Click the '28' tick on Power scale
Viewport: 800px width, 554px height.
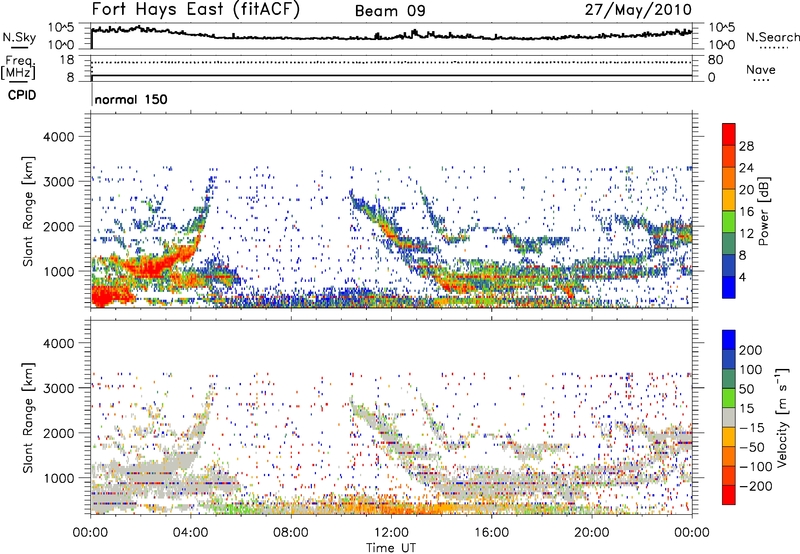pos(746,146)
